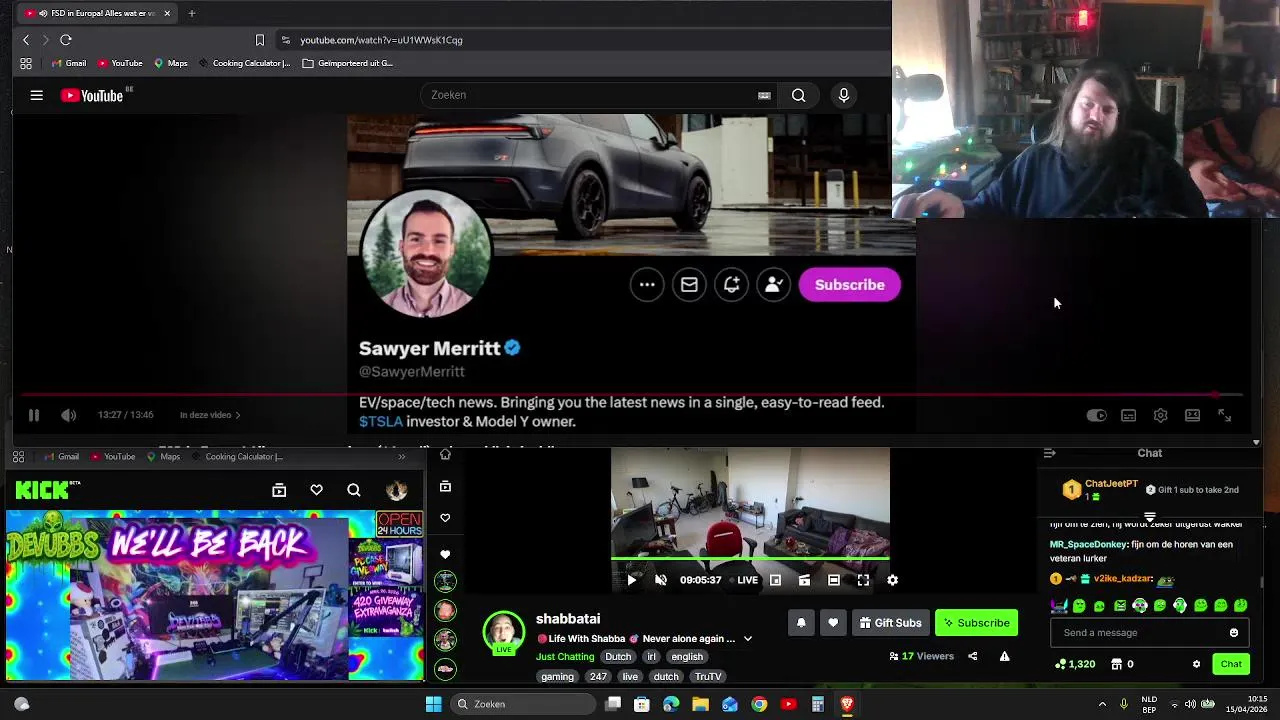The height and width of the screenshot is (720, 1280).
Task: Go back with the browser back arrow
Action: tap(26, 40)
